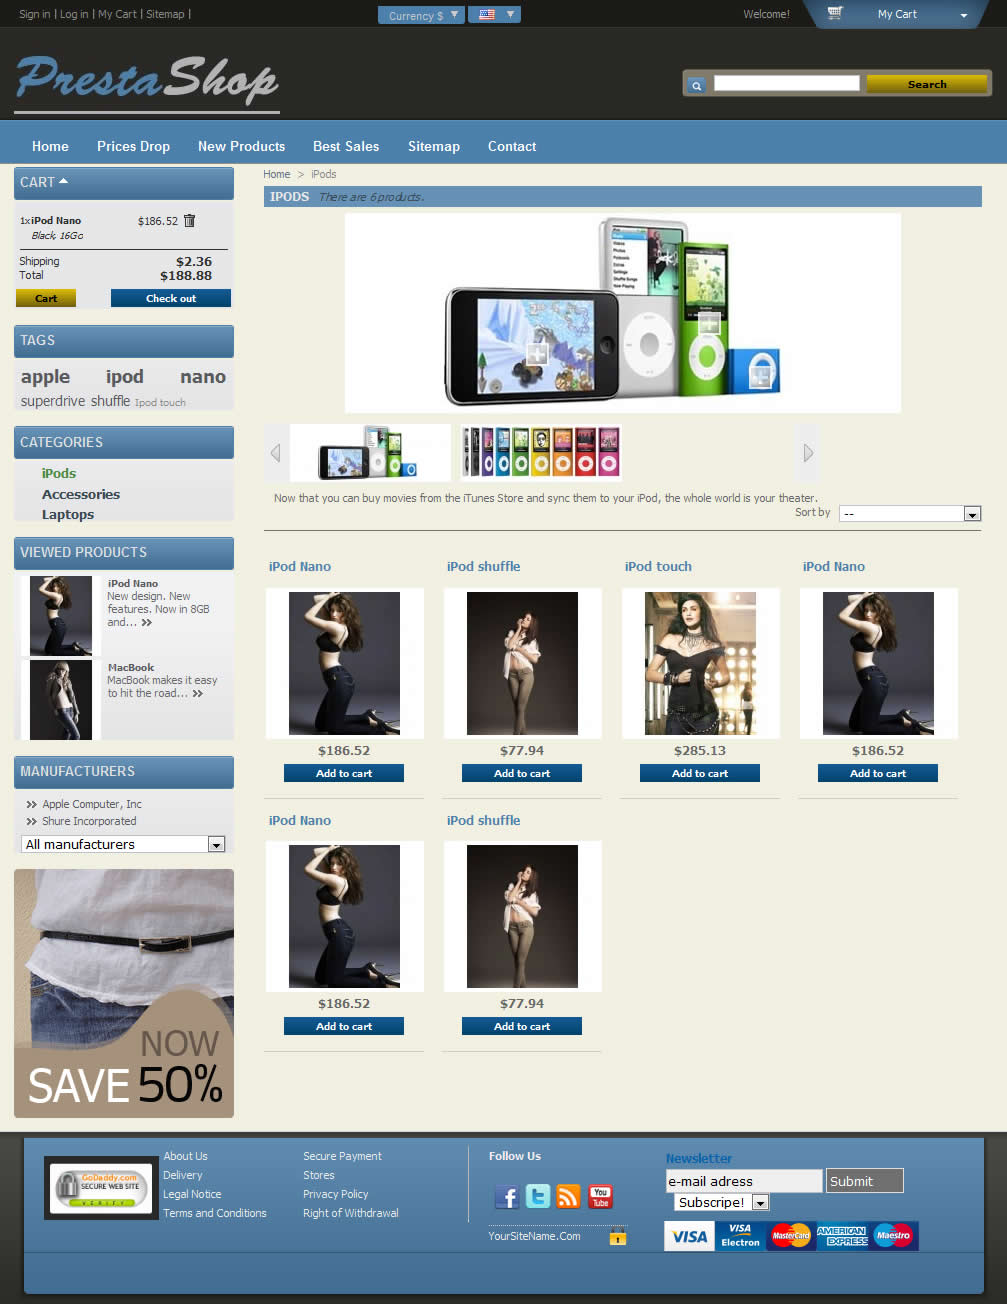Image resolution: width=1007 pixels, height=1304 pixels.
Task: Select the iPods category
Action: pos(59,473)
